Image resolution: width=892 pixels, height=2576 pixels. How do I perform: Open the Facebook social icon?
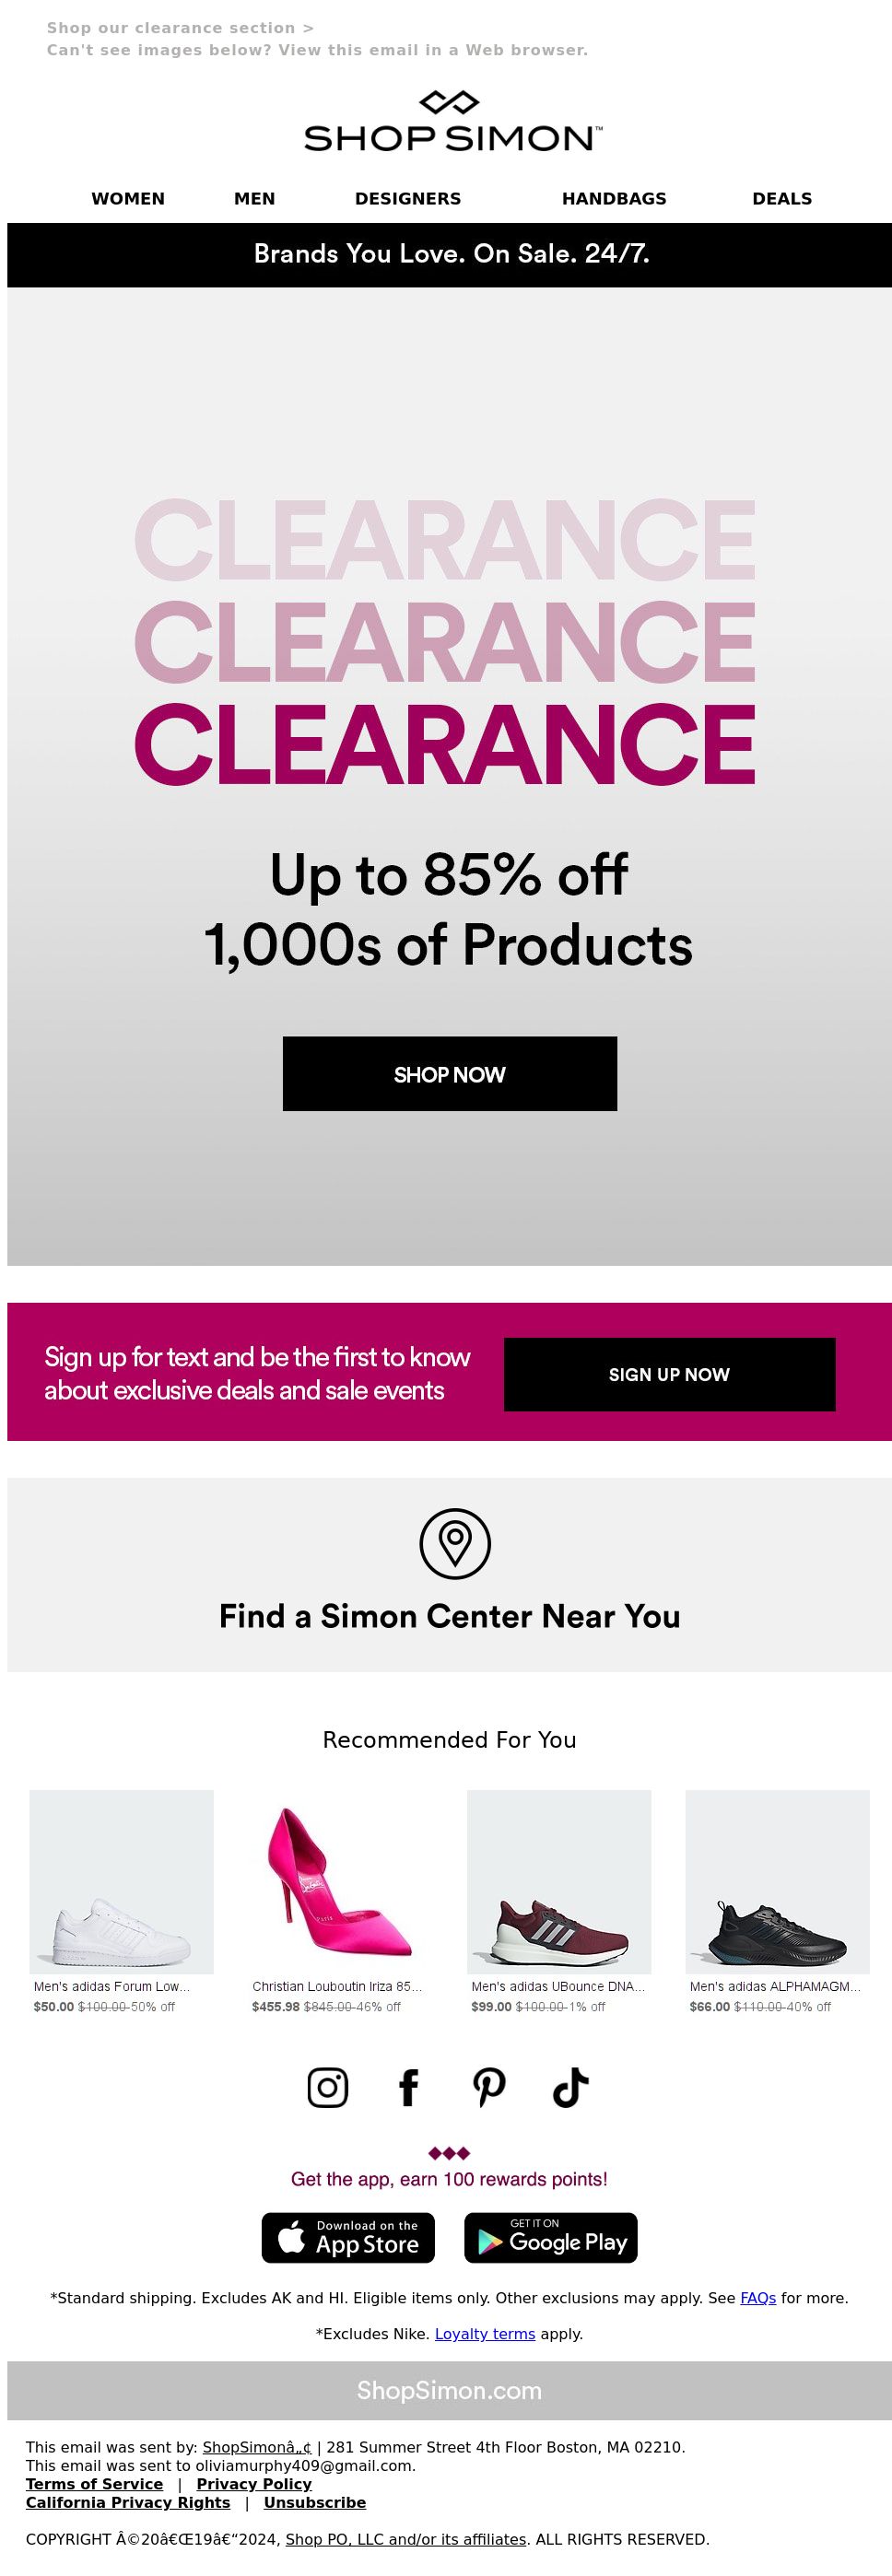pyautogui.click(x=408, y=2087)
